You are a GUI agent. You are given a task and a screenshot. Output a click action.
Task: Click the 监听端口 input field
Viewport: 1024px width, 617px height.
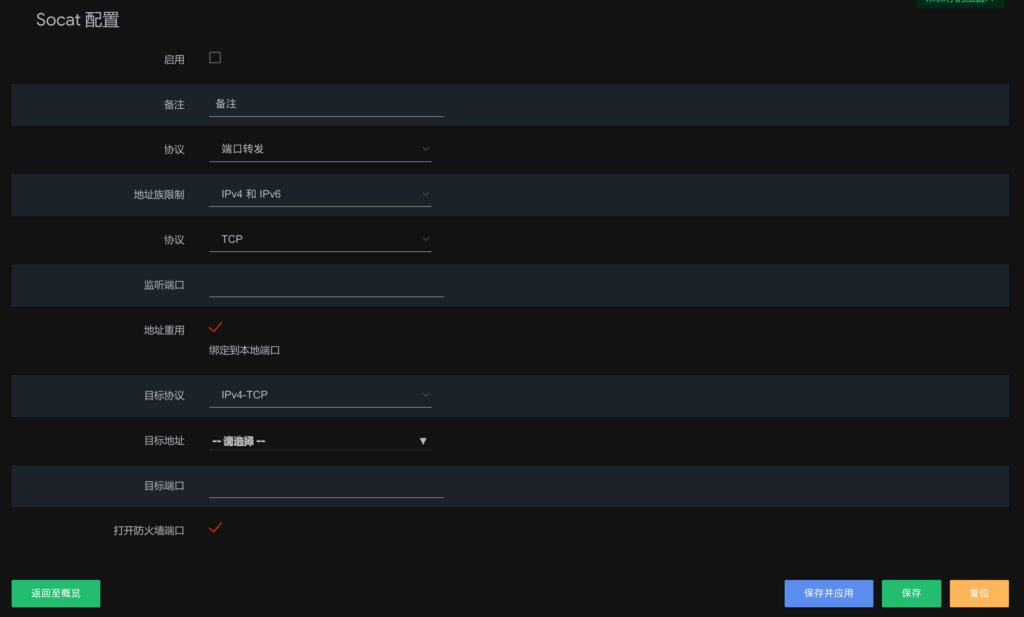click(x=327, y=285)
